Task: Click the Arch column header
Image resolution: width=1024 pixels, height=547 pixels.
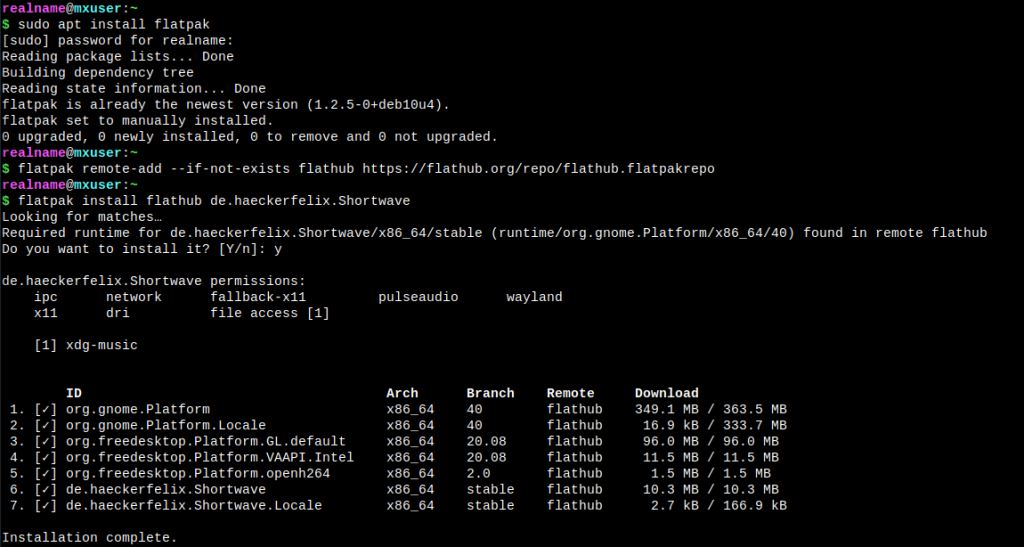Action: tap(402, 393)
